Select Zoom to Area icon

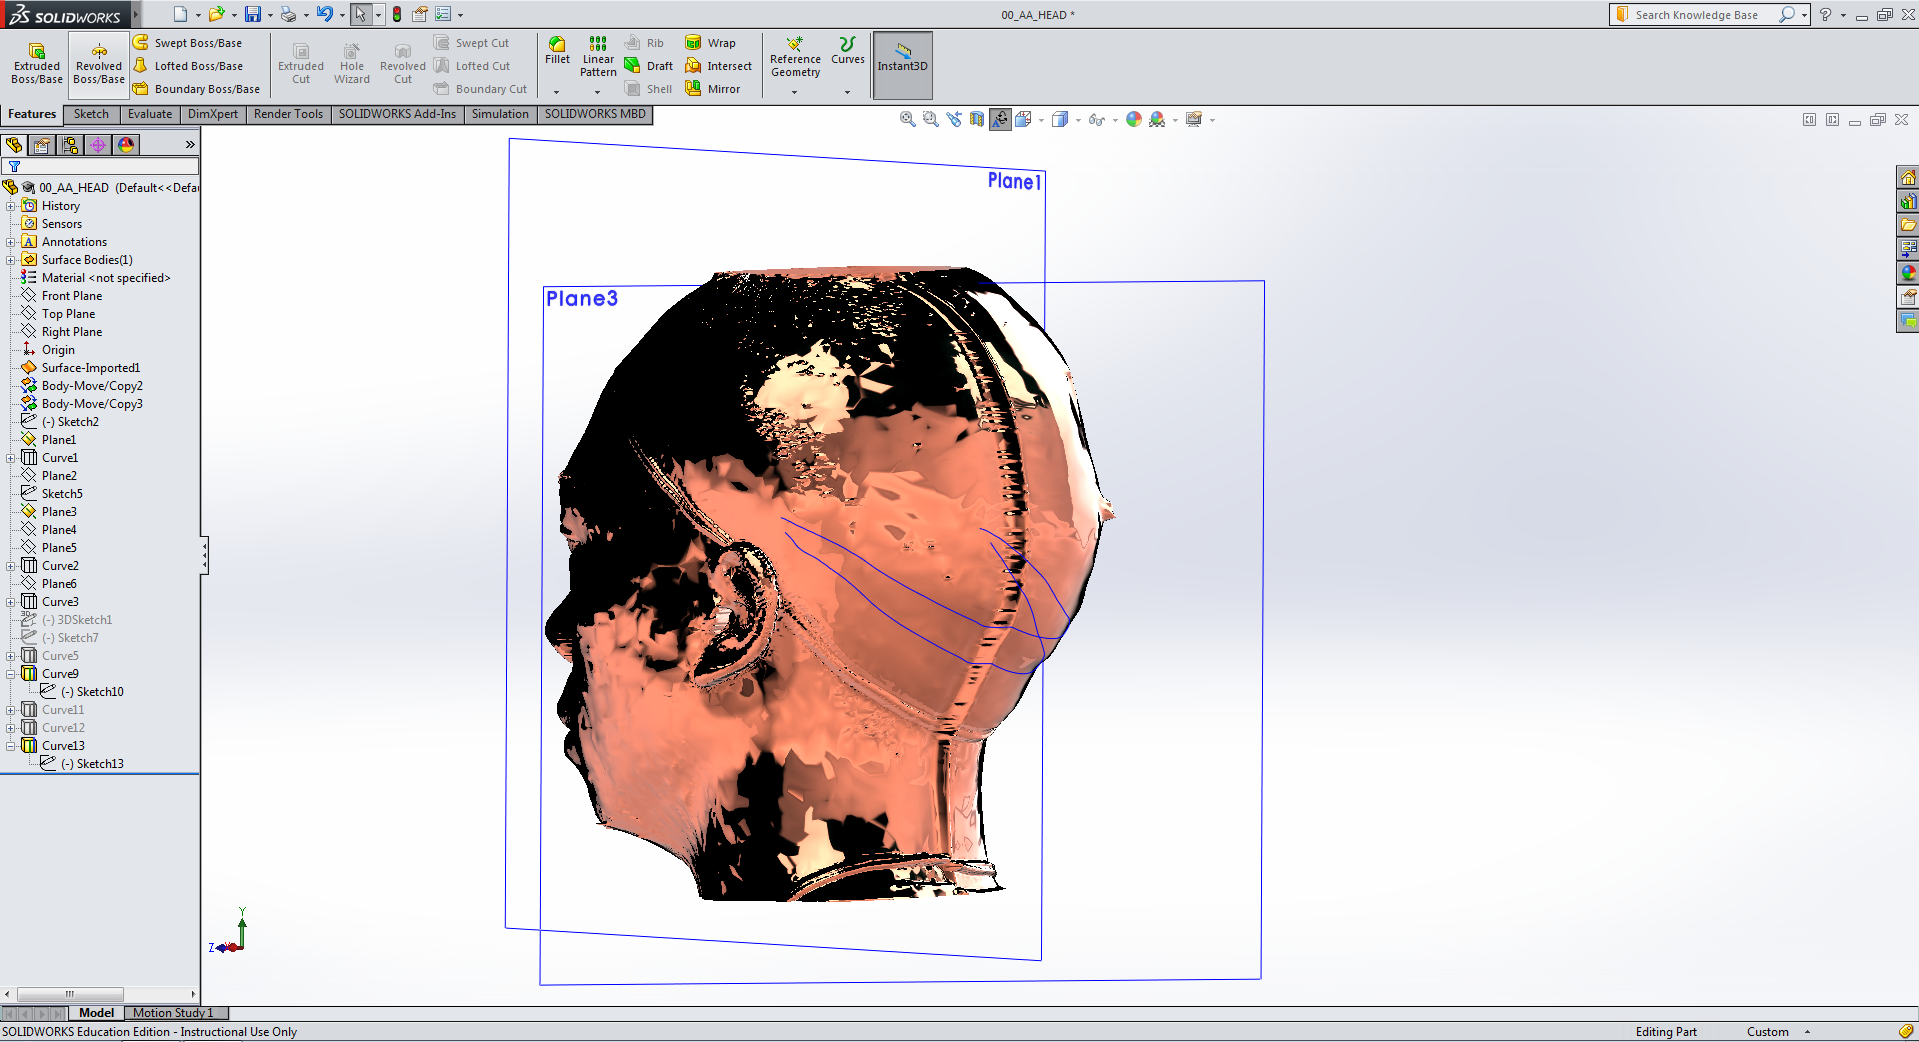[931, 119]
